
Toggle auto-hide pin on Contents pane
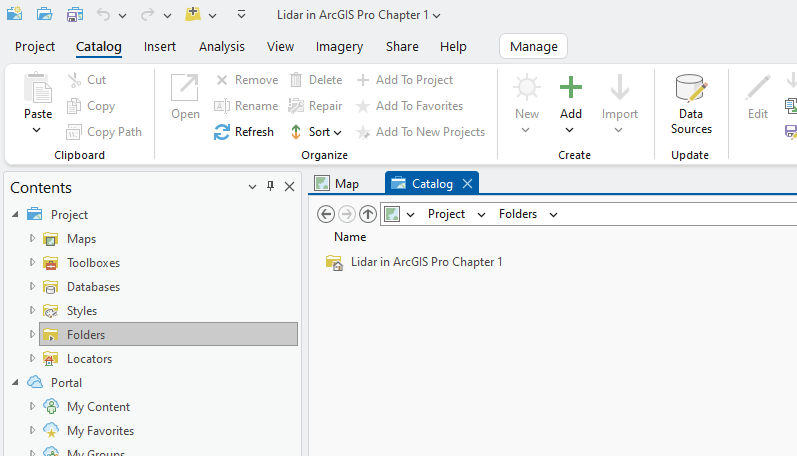click(270, 187)
